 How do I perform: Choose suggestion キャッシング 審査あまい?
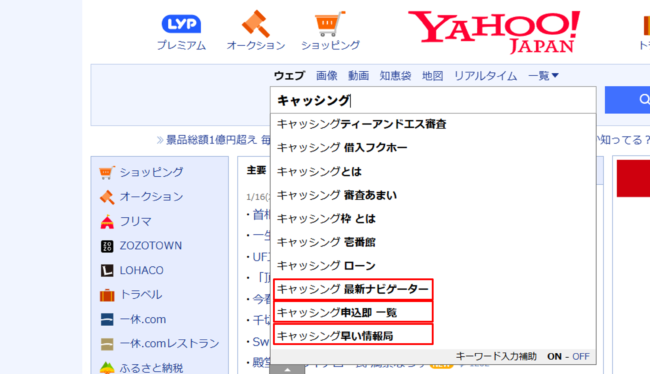[433, 195]
